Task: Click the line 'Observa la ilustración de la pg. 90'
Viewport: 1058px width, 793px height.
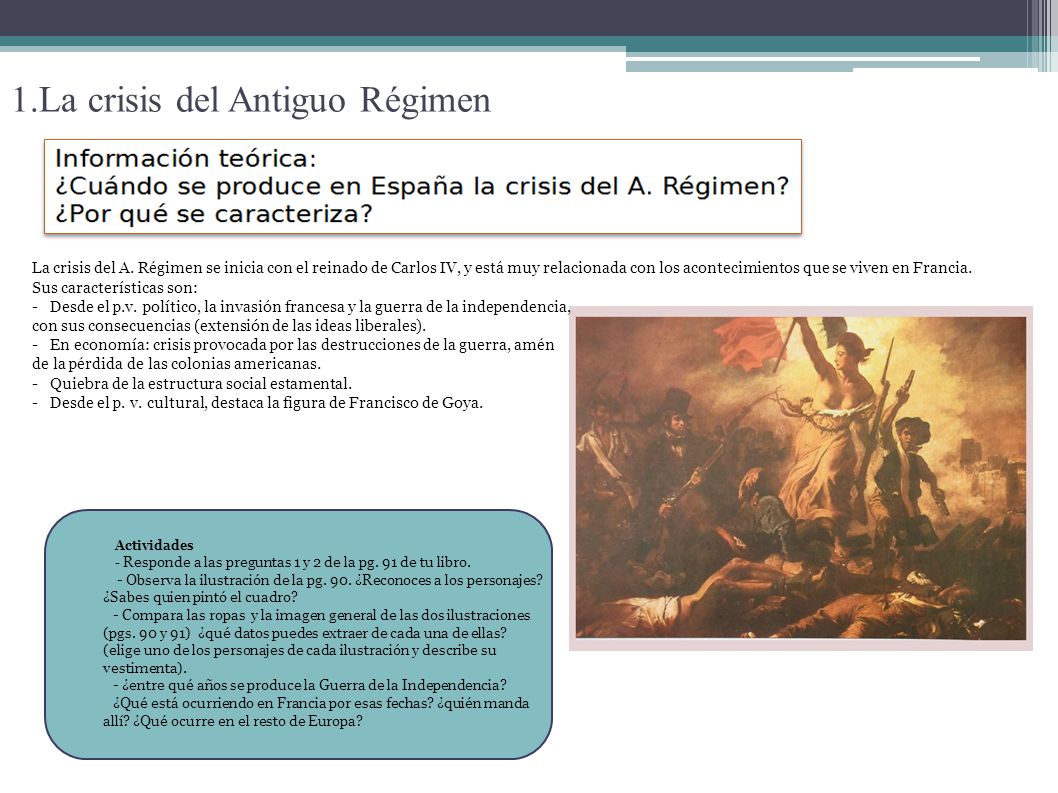Action: (x=330, y=580)
